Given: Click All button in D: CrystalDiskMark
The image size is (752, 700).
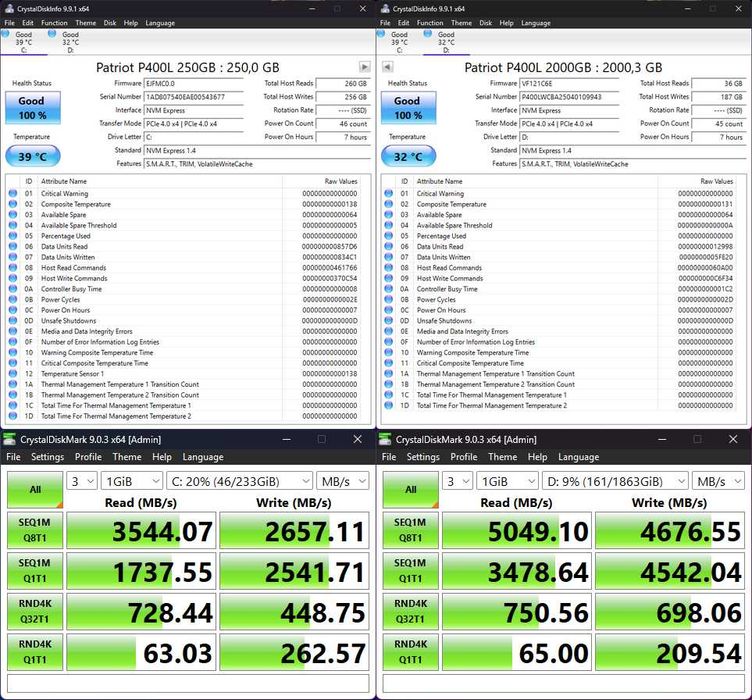Looking at the screenshot, I should point(411,490).
